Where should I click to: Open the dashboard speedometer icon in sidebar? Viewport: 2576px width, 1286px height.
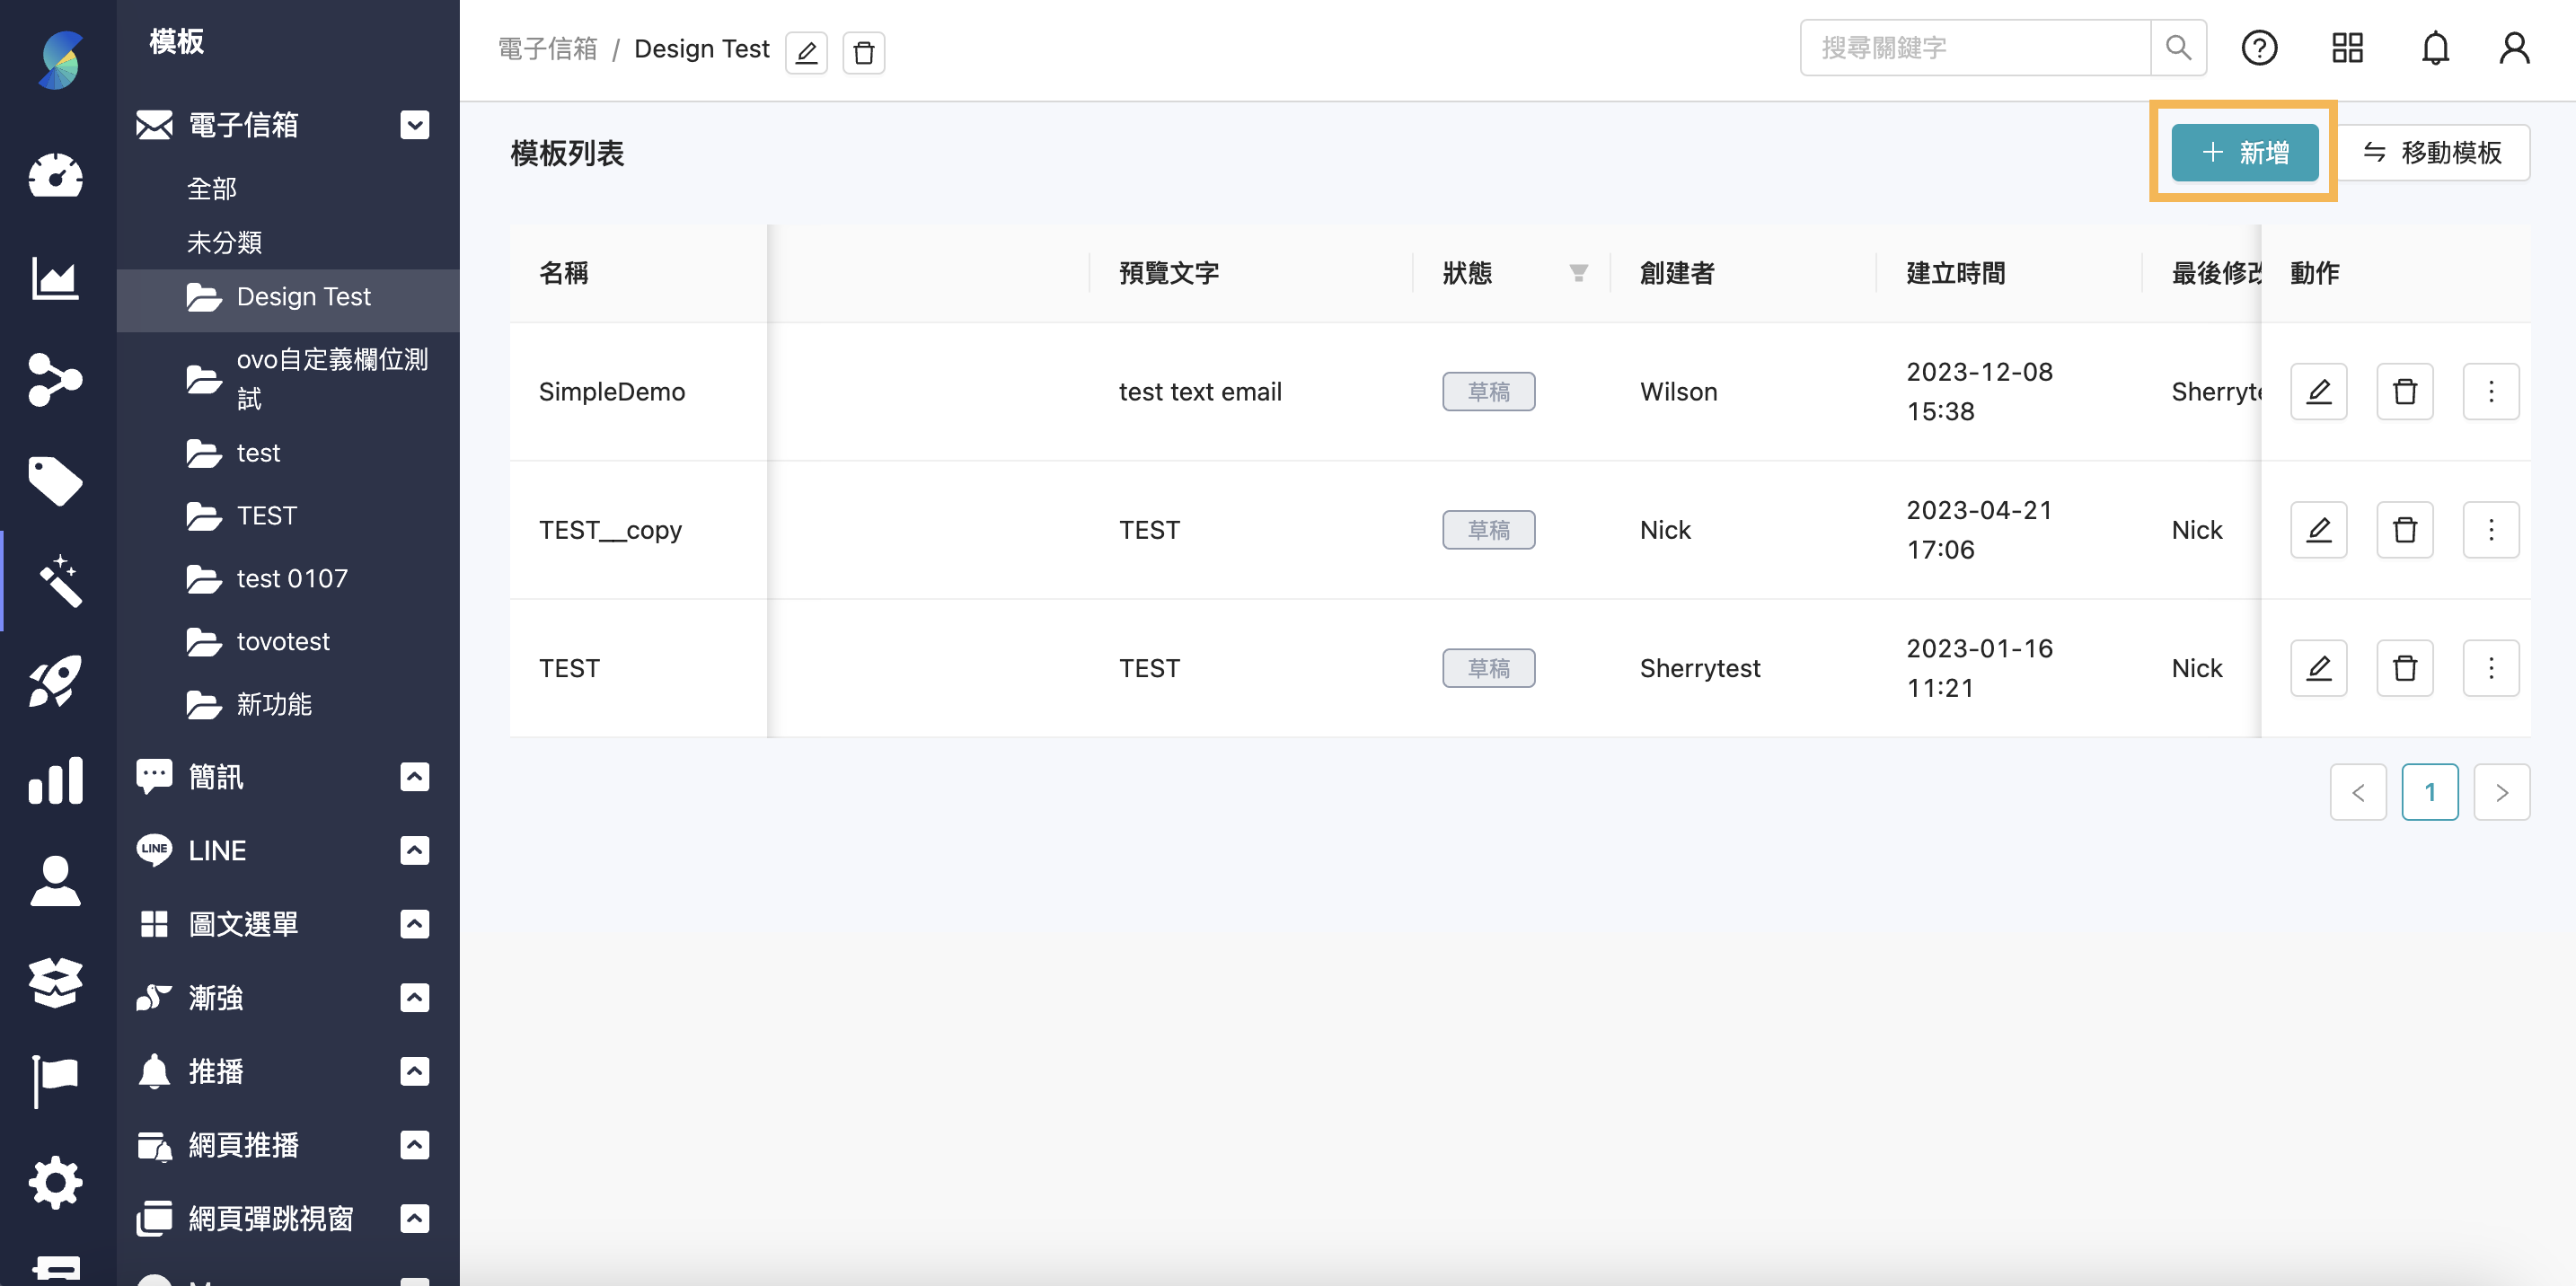[55, 176]
